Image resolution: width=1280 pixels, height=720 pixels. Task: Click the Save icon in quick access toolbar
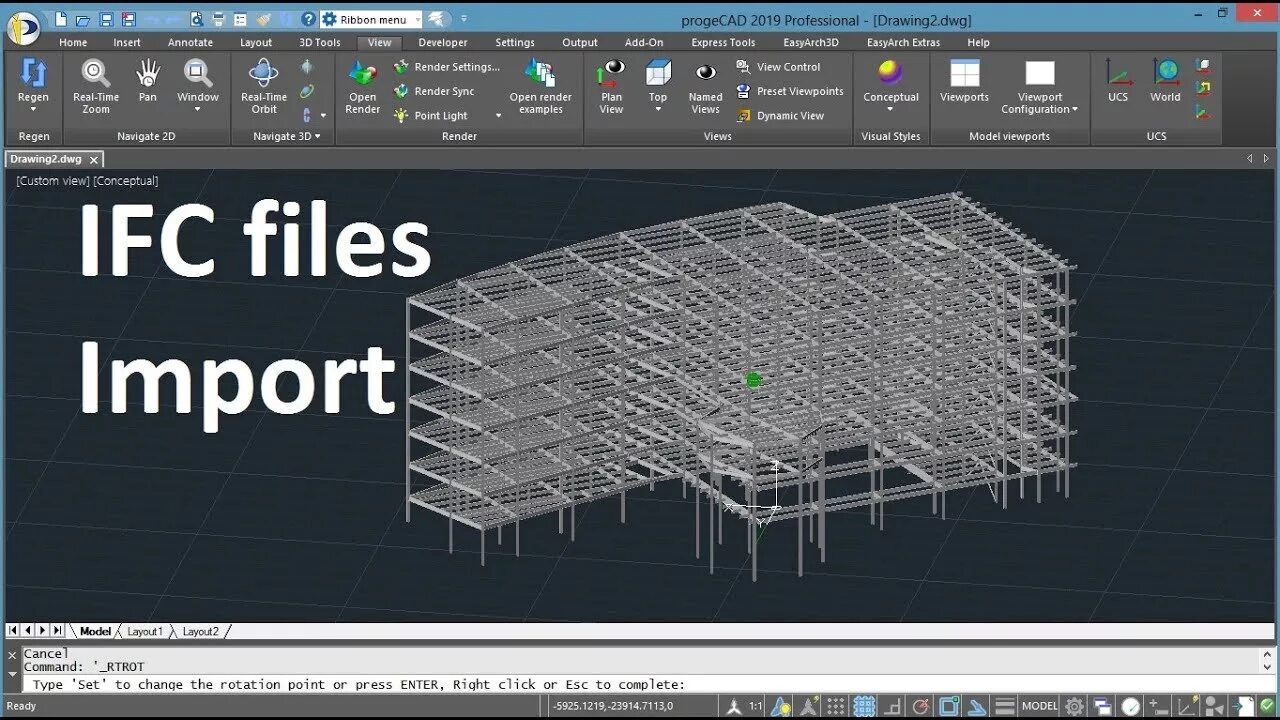(105, 19)
